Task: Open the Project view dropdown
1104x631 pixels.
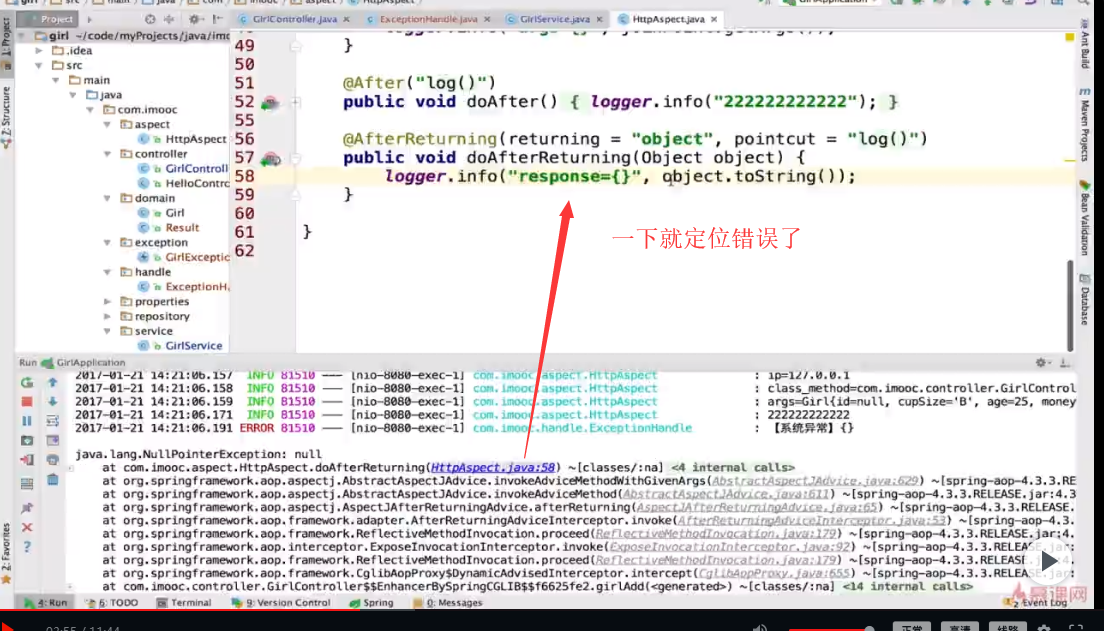Action: [89, 19]
